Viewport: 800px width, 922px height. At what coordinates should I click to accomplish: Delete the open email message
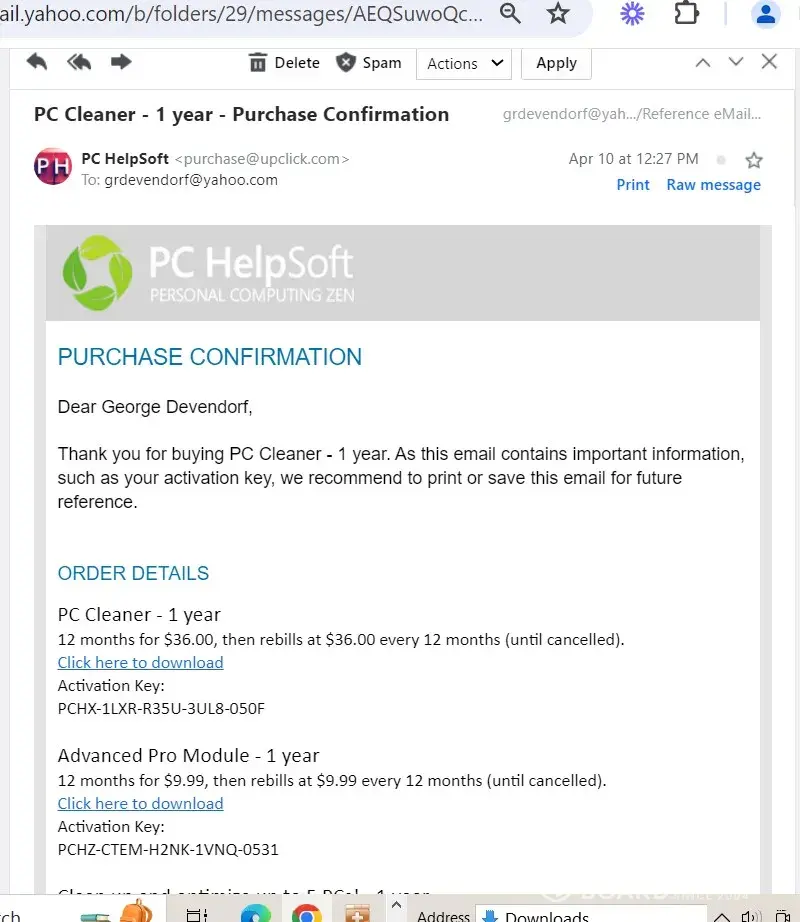[x=284, y=62]
